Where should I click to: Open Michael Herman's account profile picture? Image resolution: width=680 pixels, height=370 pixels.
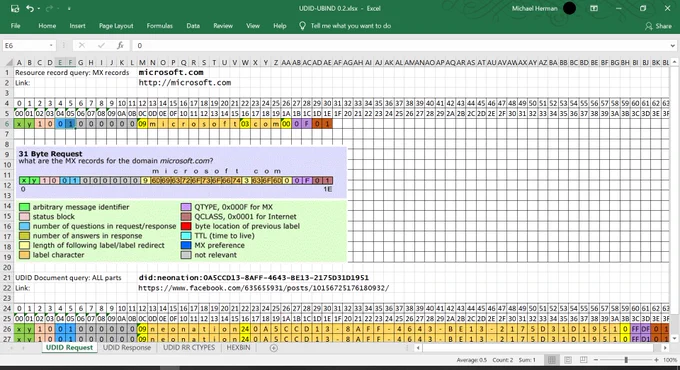coord(569,8)
